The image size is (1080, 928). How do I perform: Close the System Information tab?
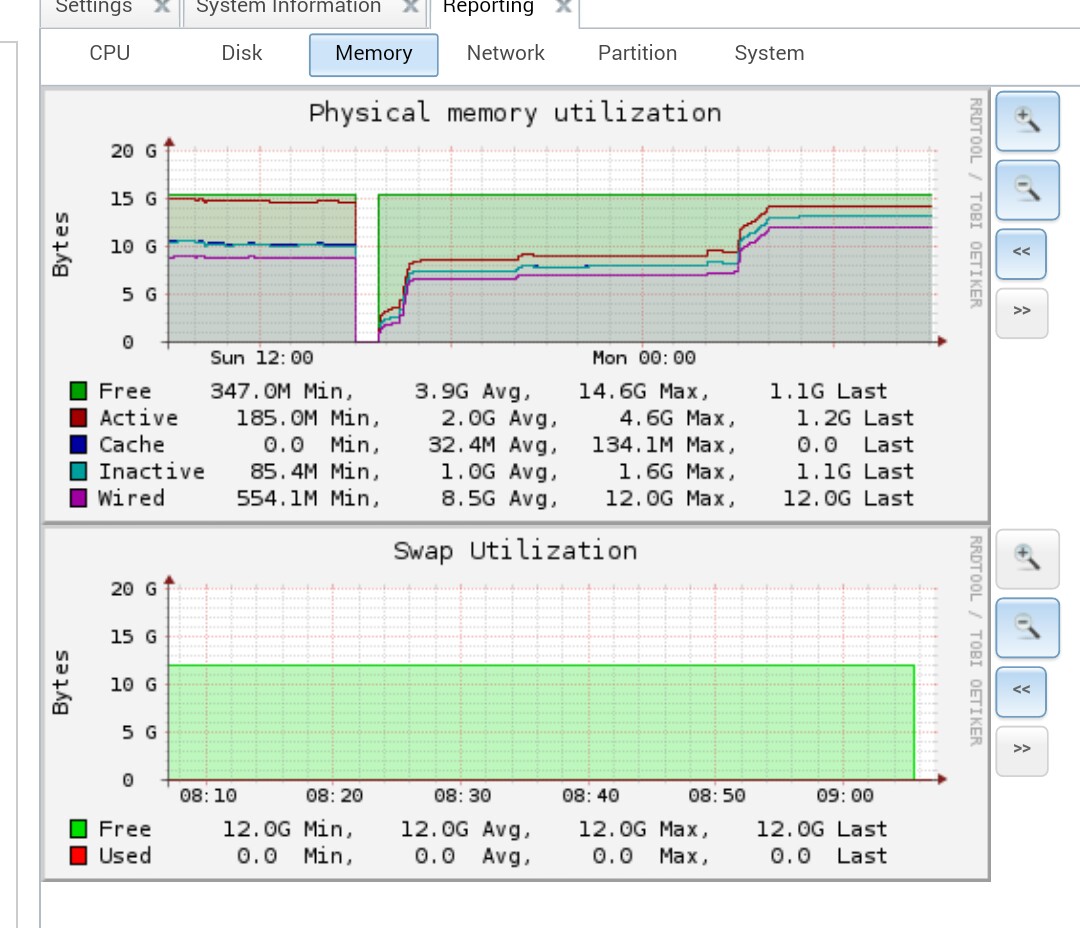(x=411, y=6)
